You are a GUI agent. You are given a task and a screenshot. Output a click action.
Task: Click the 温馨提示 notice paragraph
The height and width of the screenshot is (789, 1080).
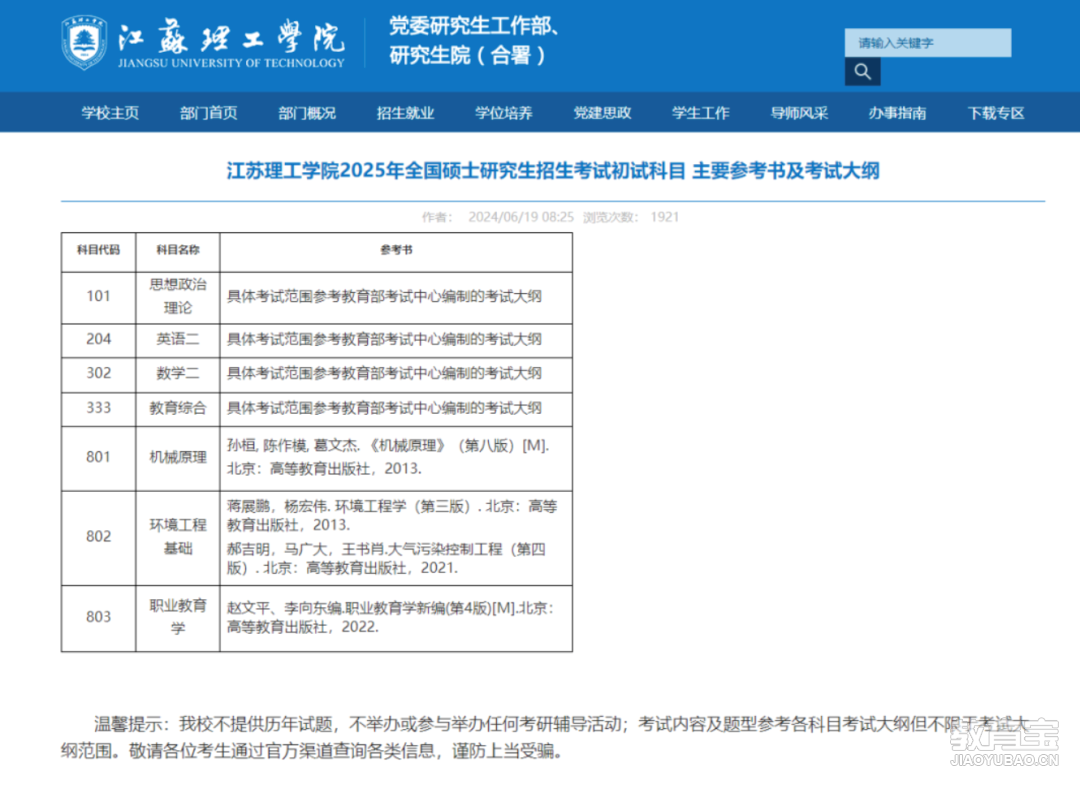(x=544, y=737)
